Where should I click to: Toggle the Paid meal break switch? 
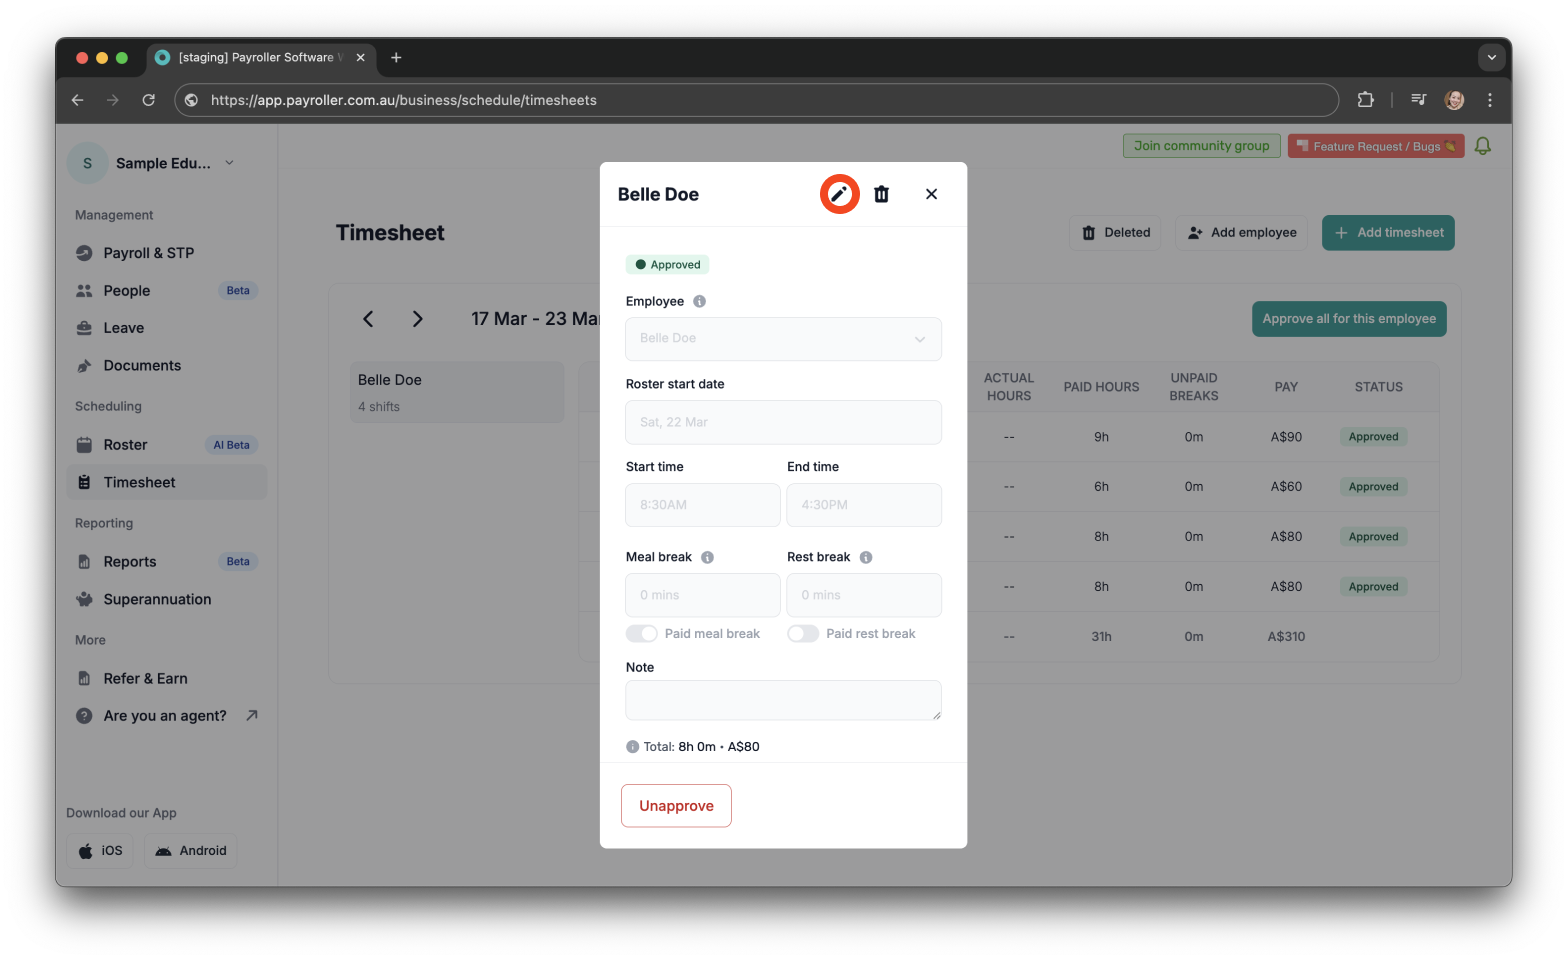[642, 634]
